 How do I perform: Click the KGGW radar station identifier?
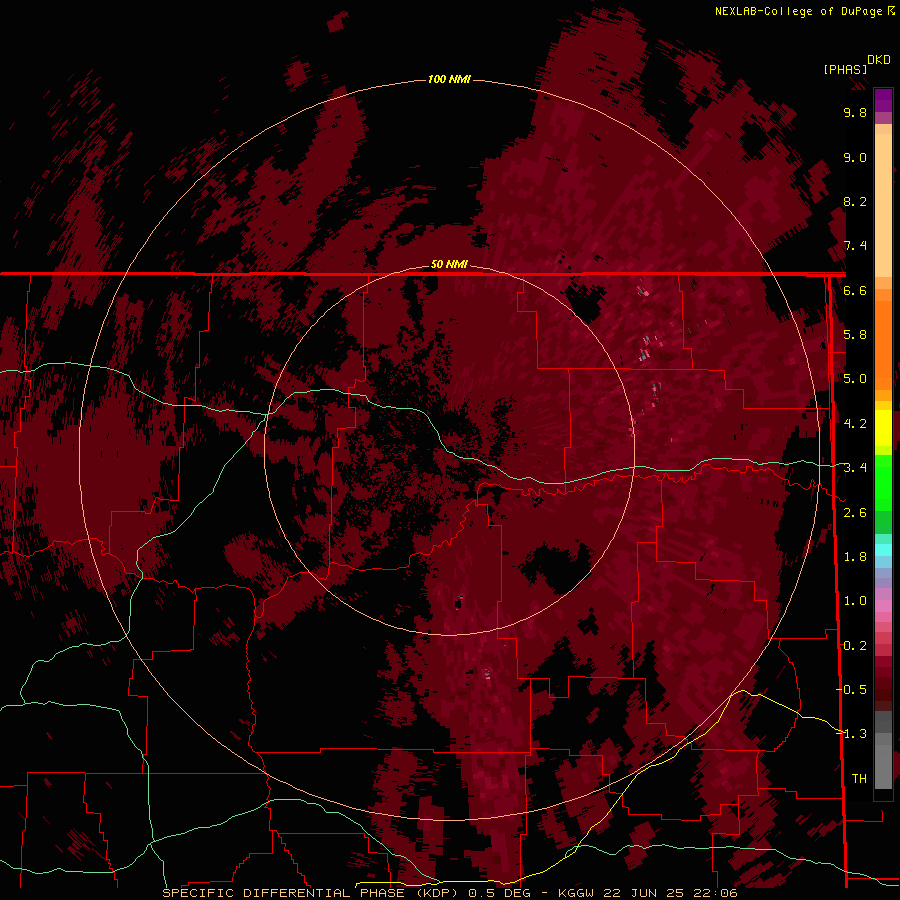click(x=577, y=893)
